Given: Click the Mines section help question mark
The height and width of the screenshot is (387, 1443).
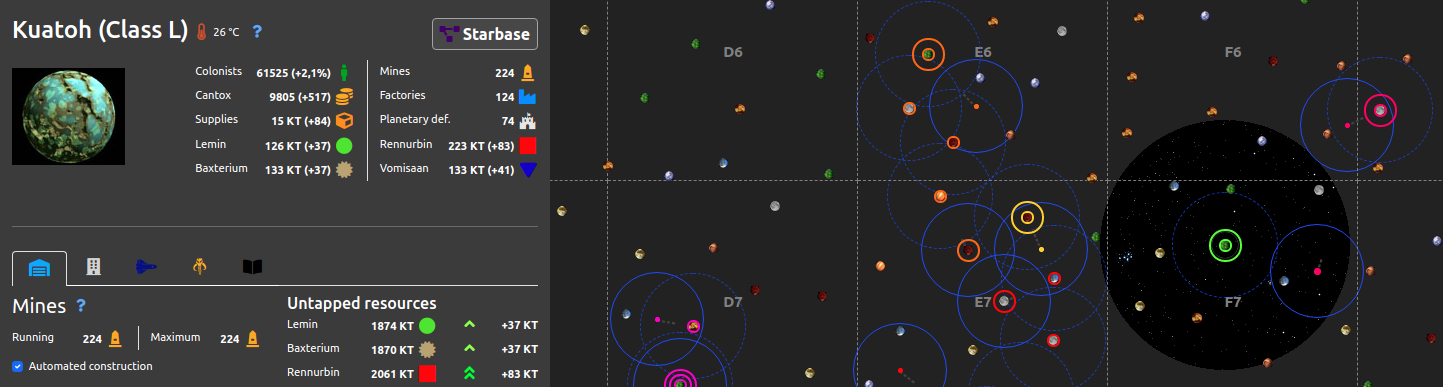Looking at the screenshot, I should click(81, 305).
